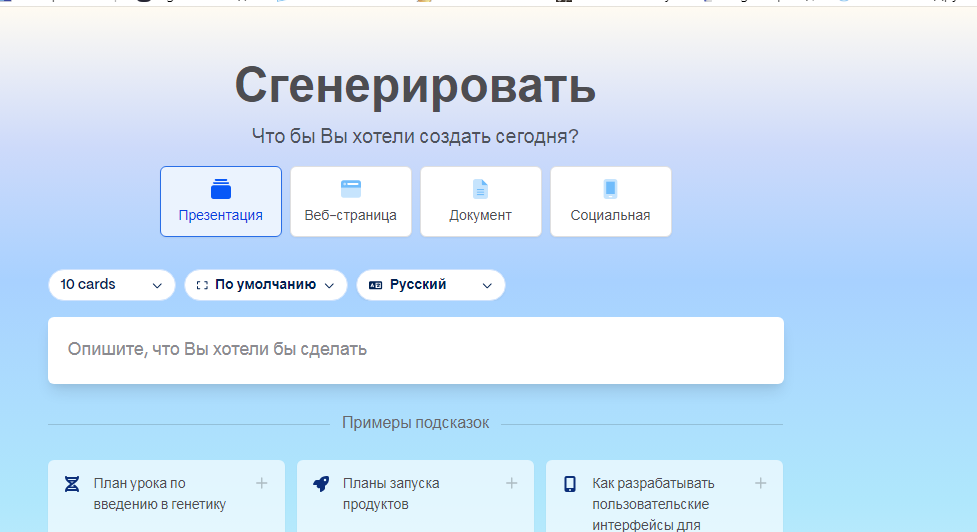Click the DNA icon on genetics prompt
The height and width of the screenshot is (532, 977).
(72, 484)
